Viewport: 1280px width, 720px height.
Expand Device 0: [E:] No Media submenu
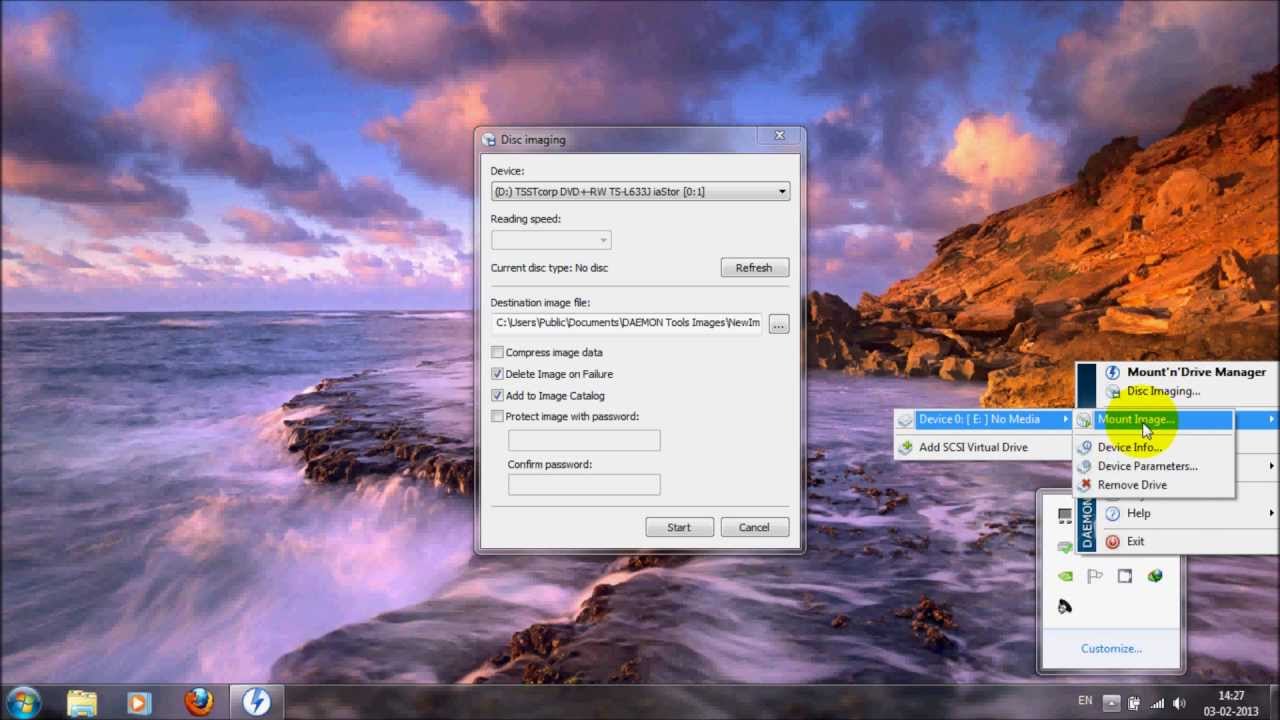pos(983,419)
